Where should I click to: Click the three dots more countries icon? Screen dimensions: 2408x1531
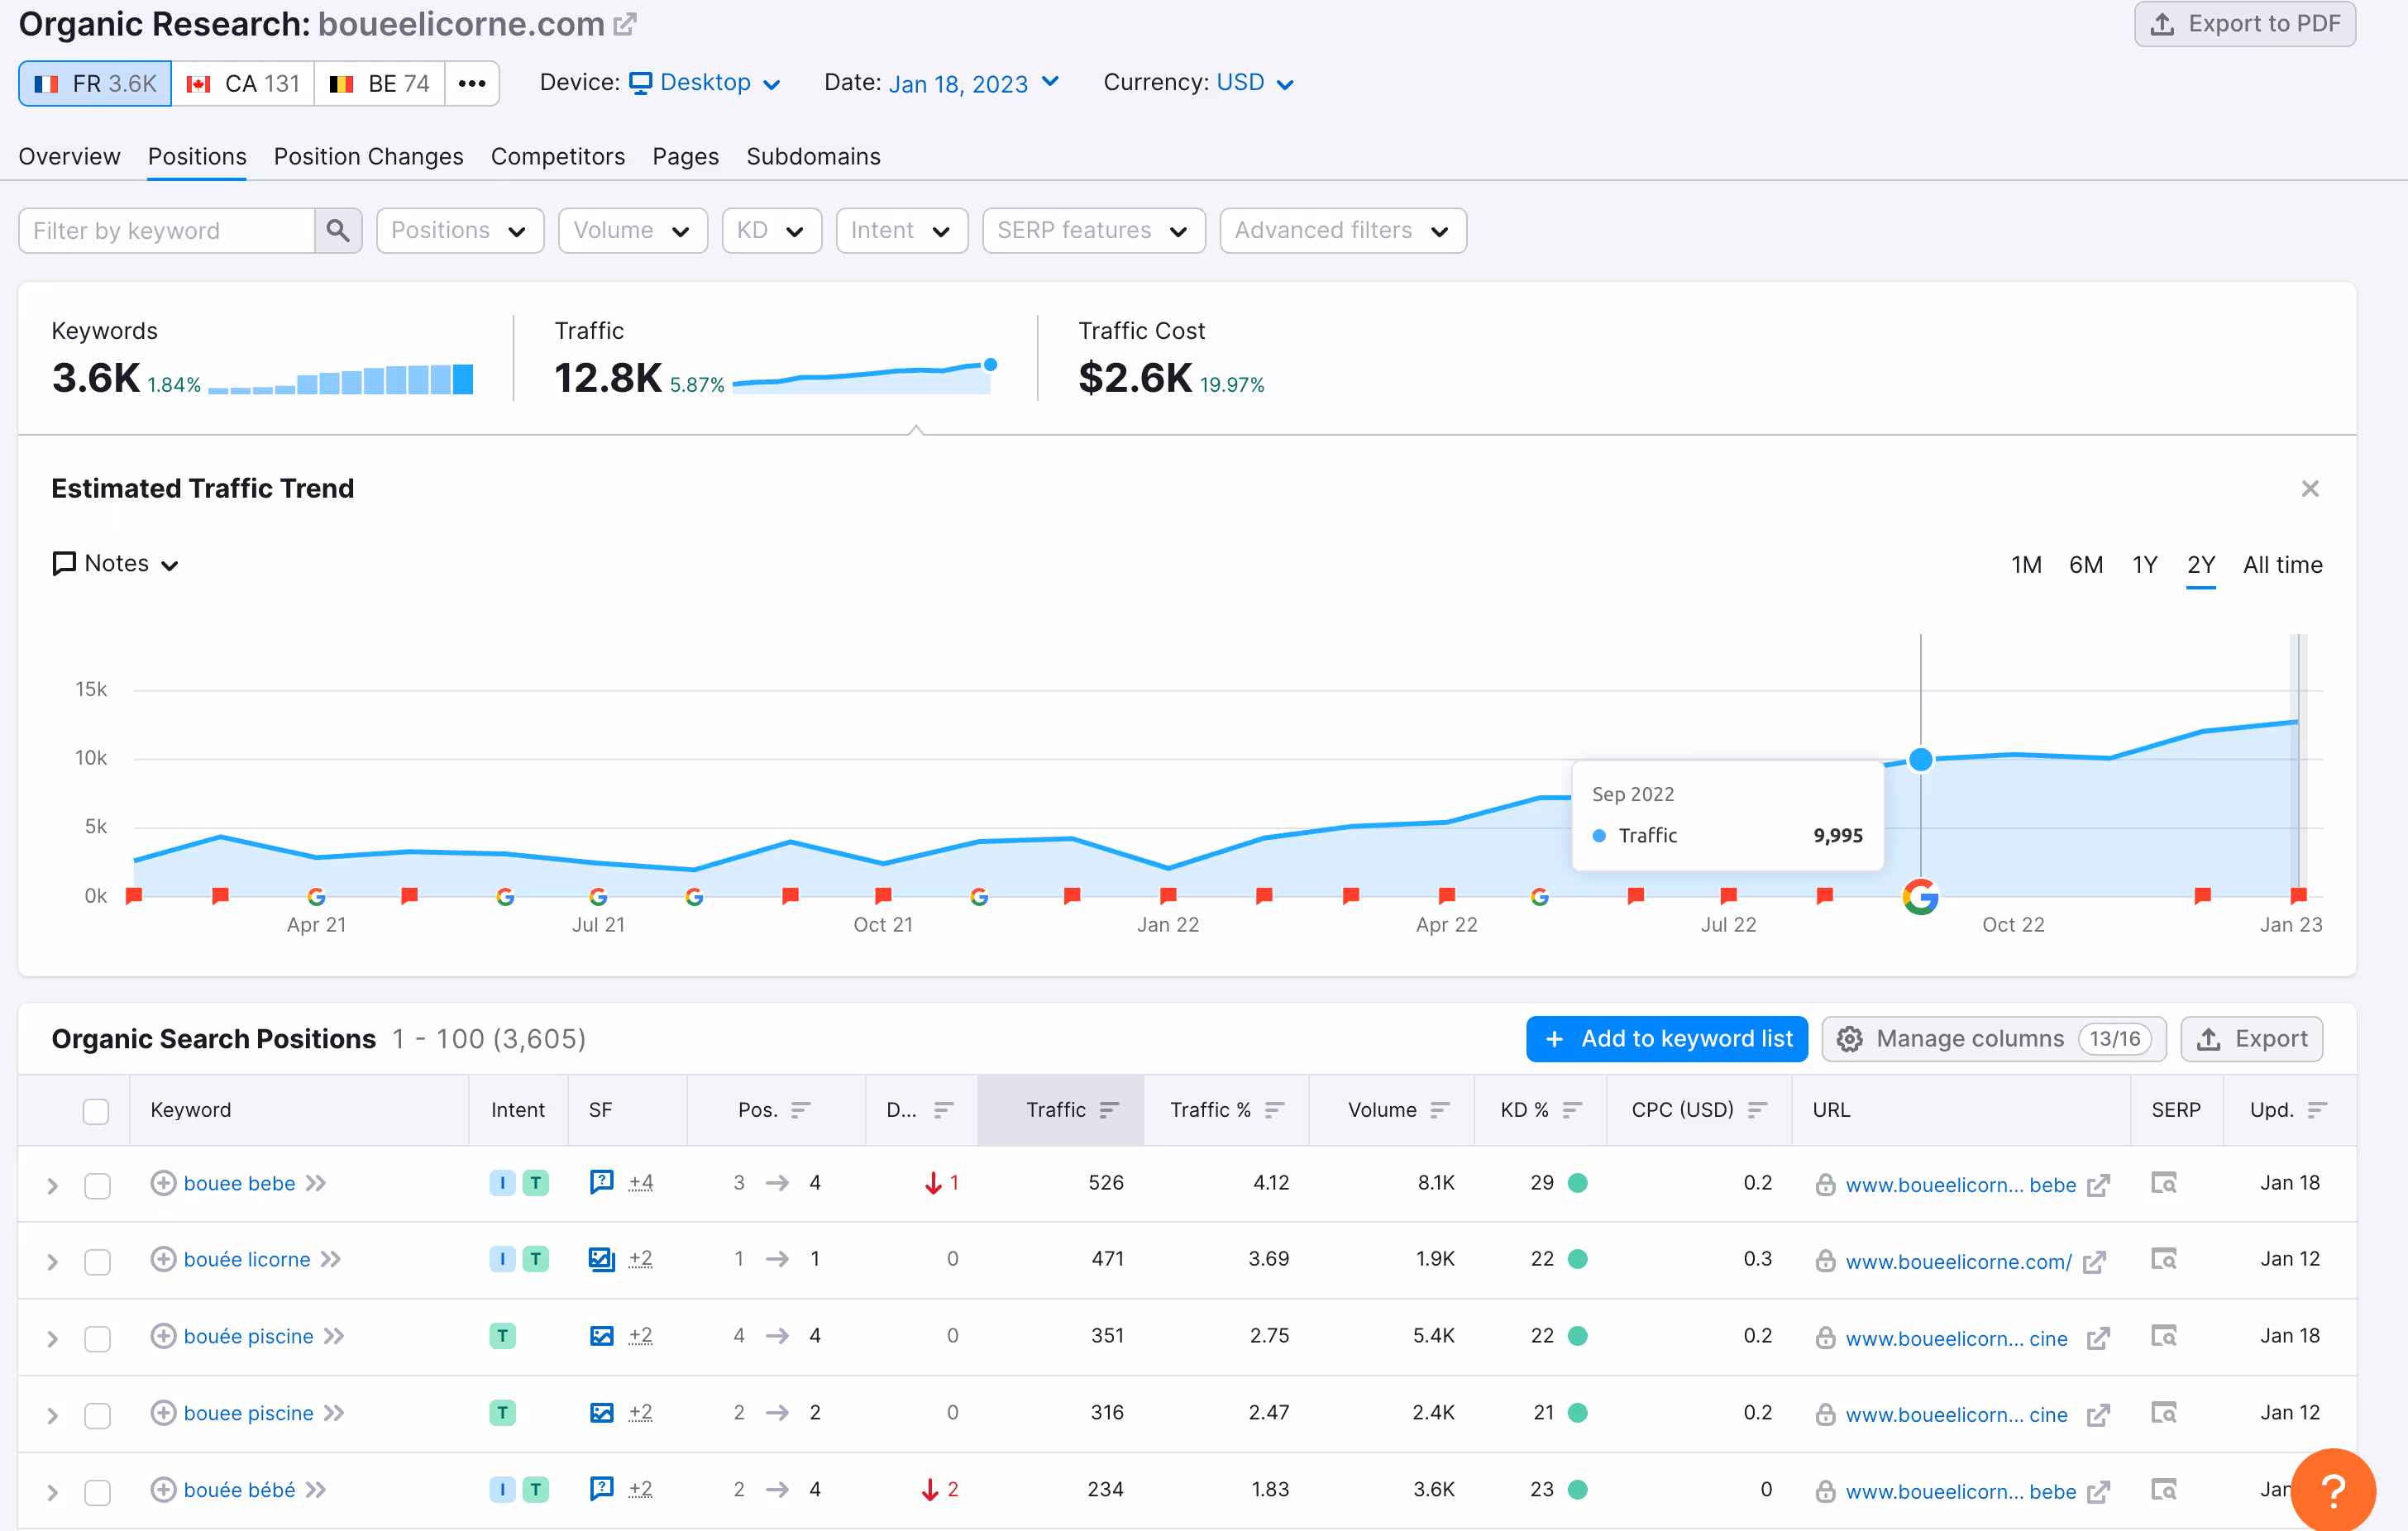[x=472, y=83]
